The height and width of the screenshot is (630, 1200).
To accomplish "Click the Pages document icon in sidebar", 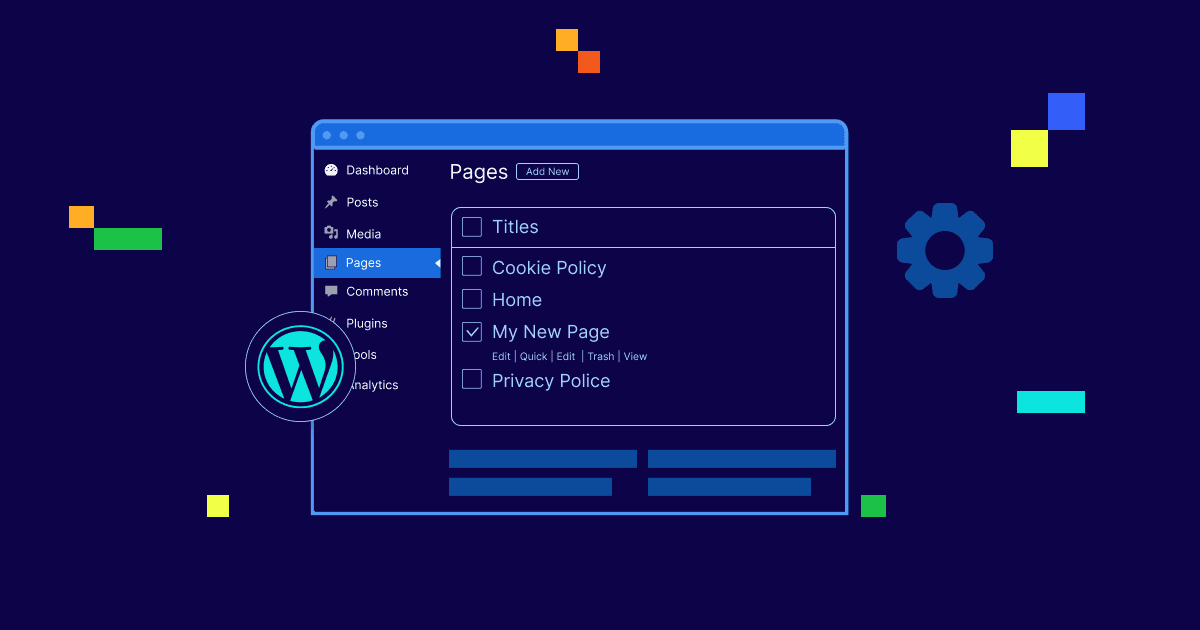I will point(331,263).
